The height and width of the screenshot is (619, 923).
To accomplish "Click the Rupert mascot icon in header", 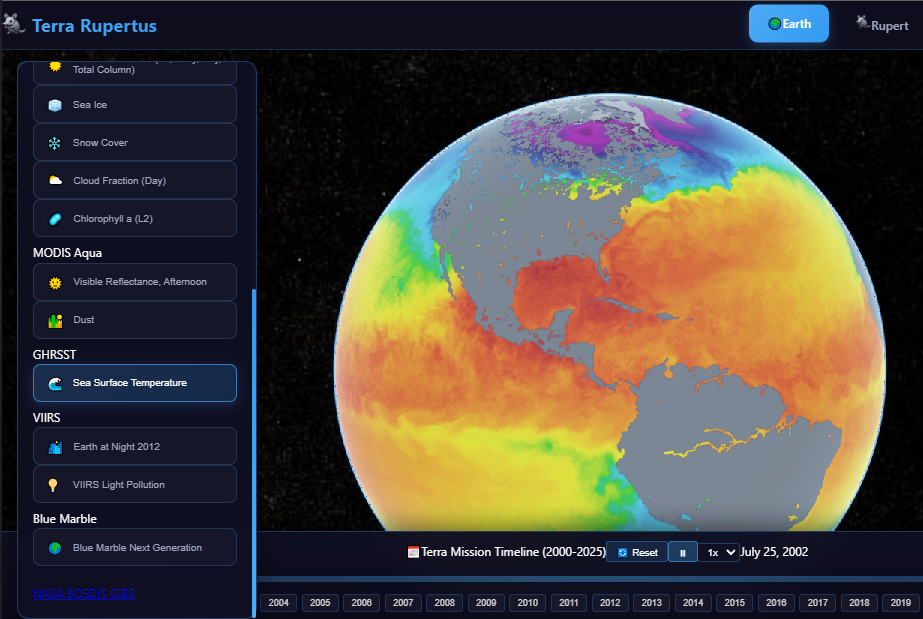I will [862, 22].
